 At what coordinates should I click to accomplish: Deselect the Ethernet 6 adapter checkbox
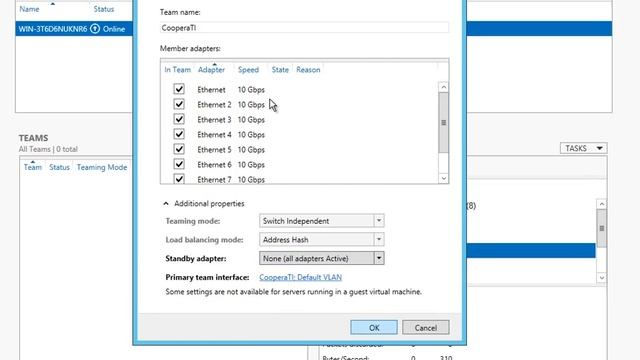(179, 164)
